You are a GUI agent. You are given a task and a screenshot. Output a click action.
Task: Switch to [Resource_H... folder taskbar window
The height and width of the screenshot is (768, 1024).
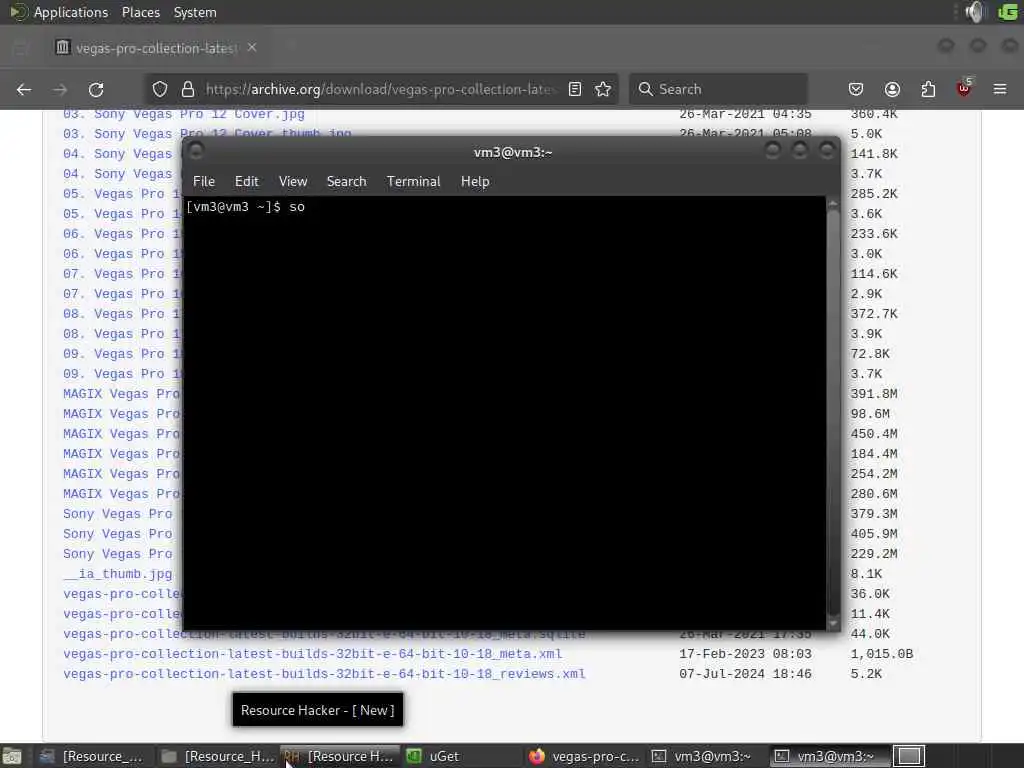pyautogui.click(x=219, y=756)
